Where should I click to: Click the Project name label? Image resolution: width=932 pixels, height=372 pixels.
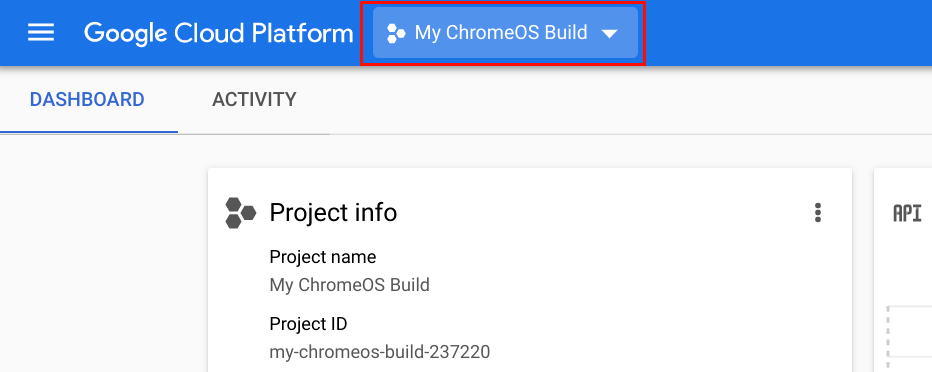pyautogui.click(x=323, y=257)
